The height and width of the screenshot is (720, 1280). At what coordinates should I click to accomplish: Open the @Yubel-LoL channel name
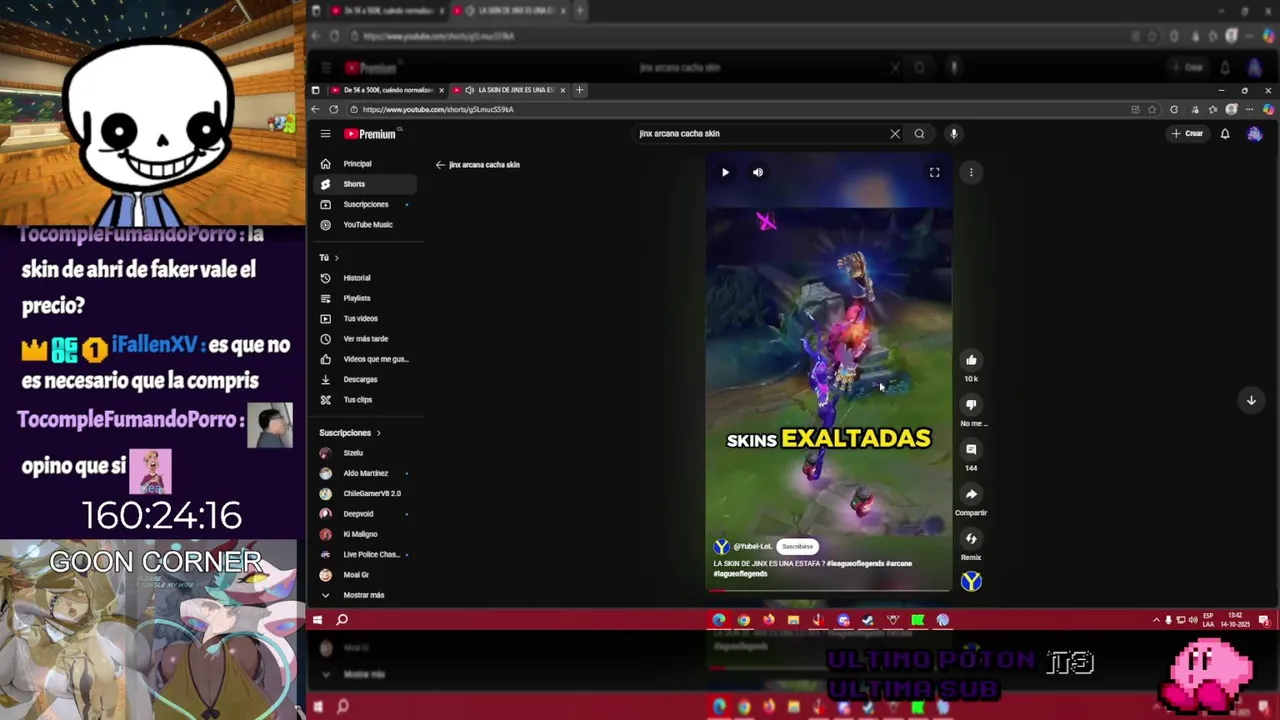pyautogui.click(x=753, y=547)
